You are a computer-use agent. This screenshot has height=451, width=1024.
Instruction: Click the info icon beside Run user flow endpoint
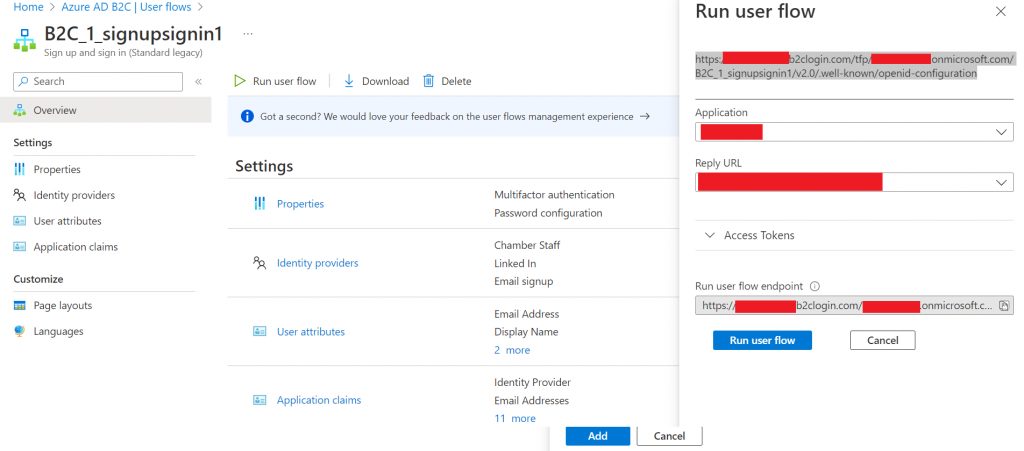815,285
